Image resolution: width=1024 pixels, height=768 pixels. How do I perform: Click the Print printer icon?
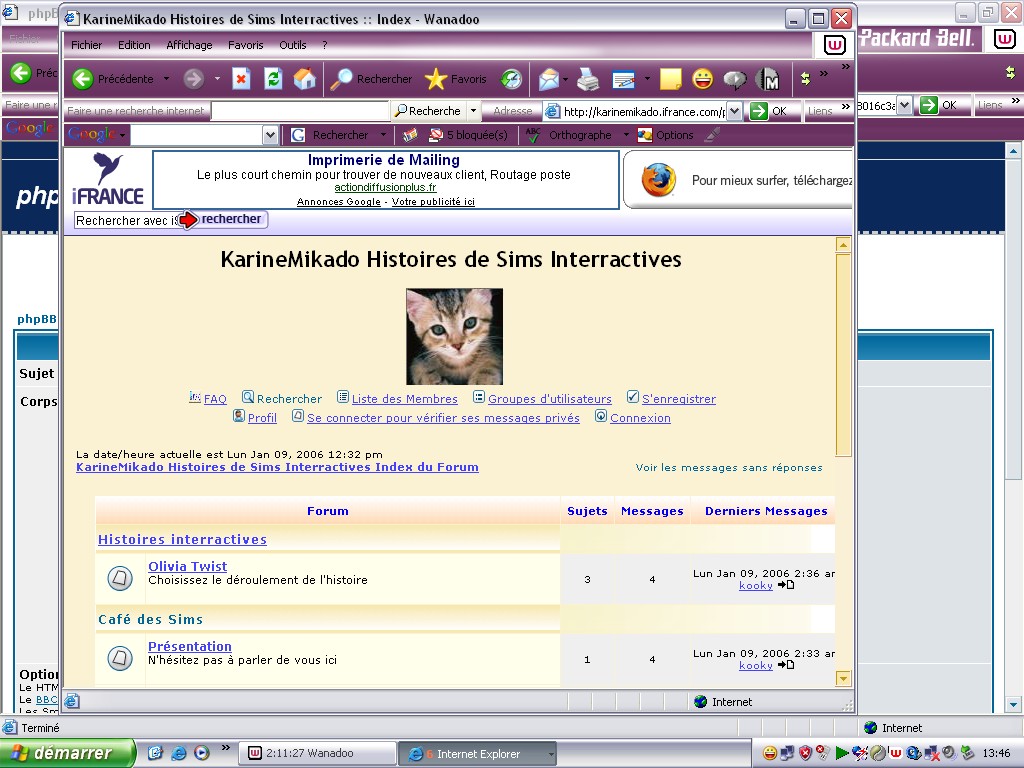pos(588,79)
